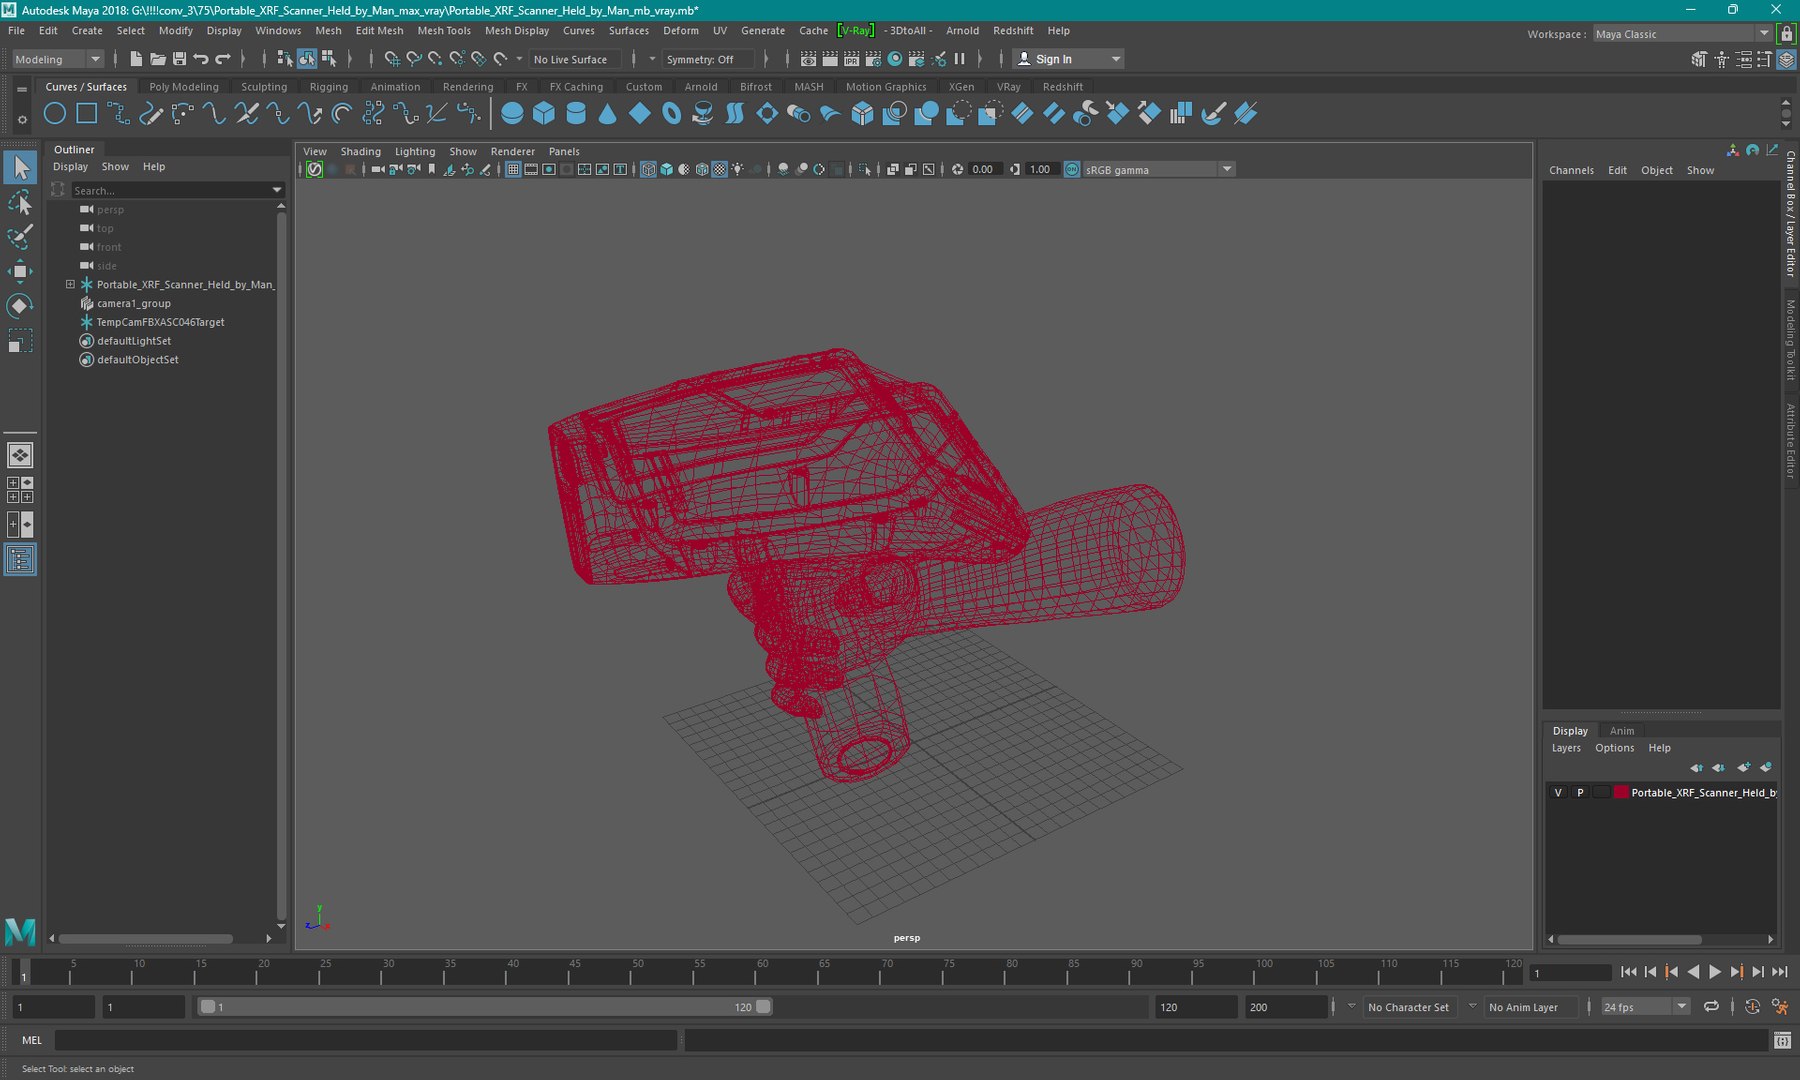Toggle the layer playback P box
Image resolution: width=1800 pixels, height=1080 pixels.
[x=1580, y=792]
